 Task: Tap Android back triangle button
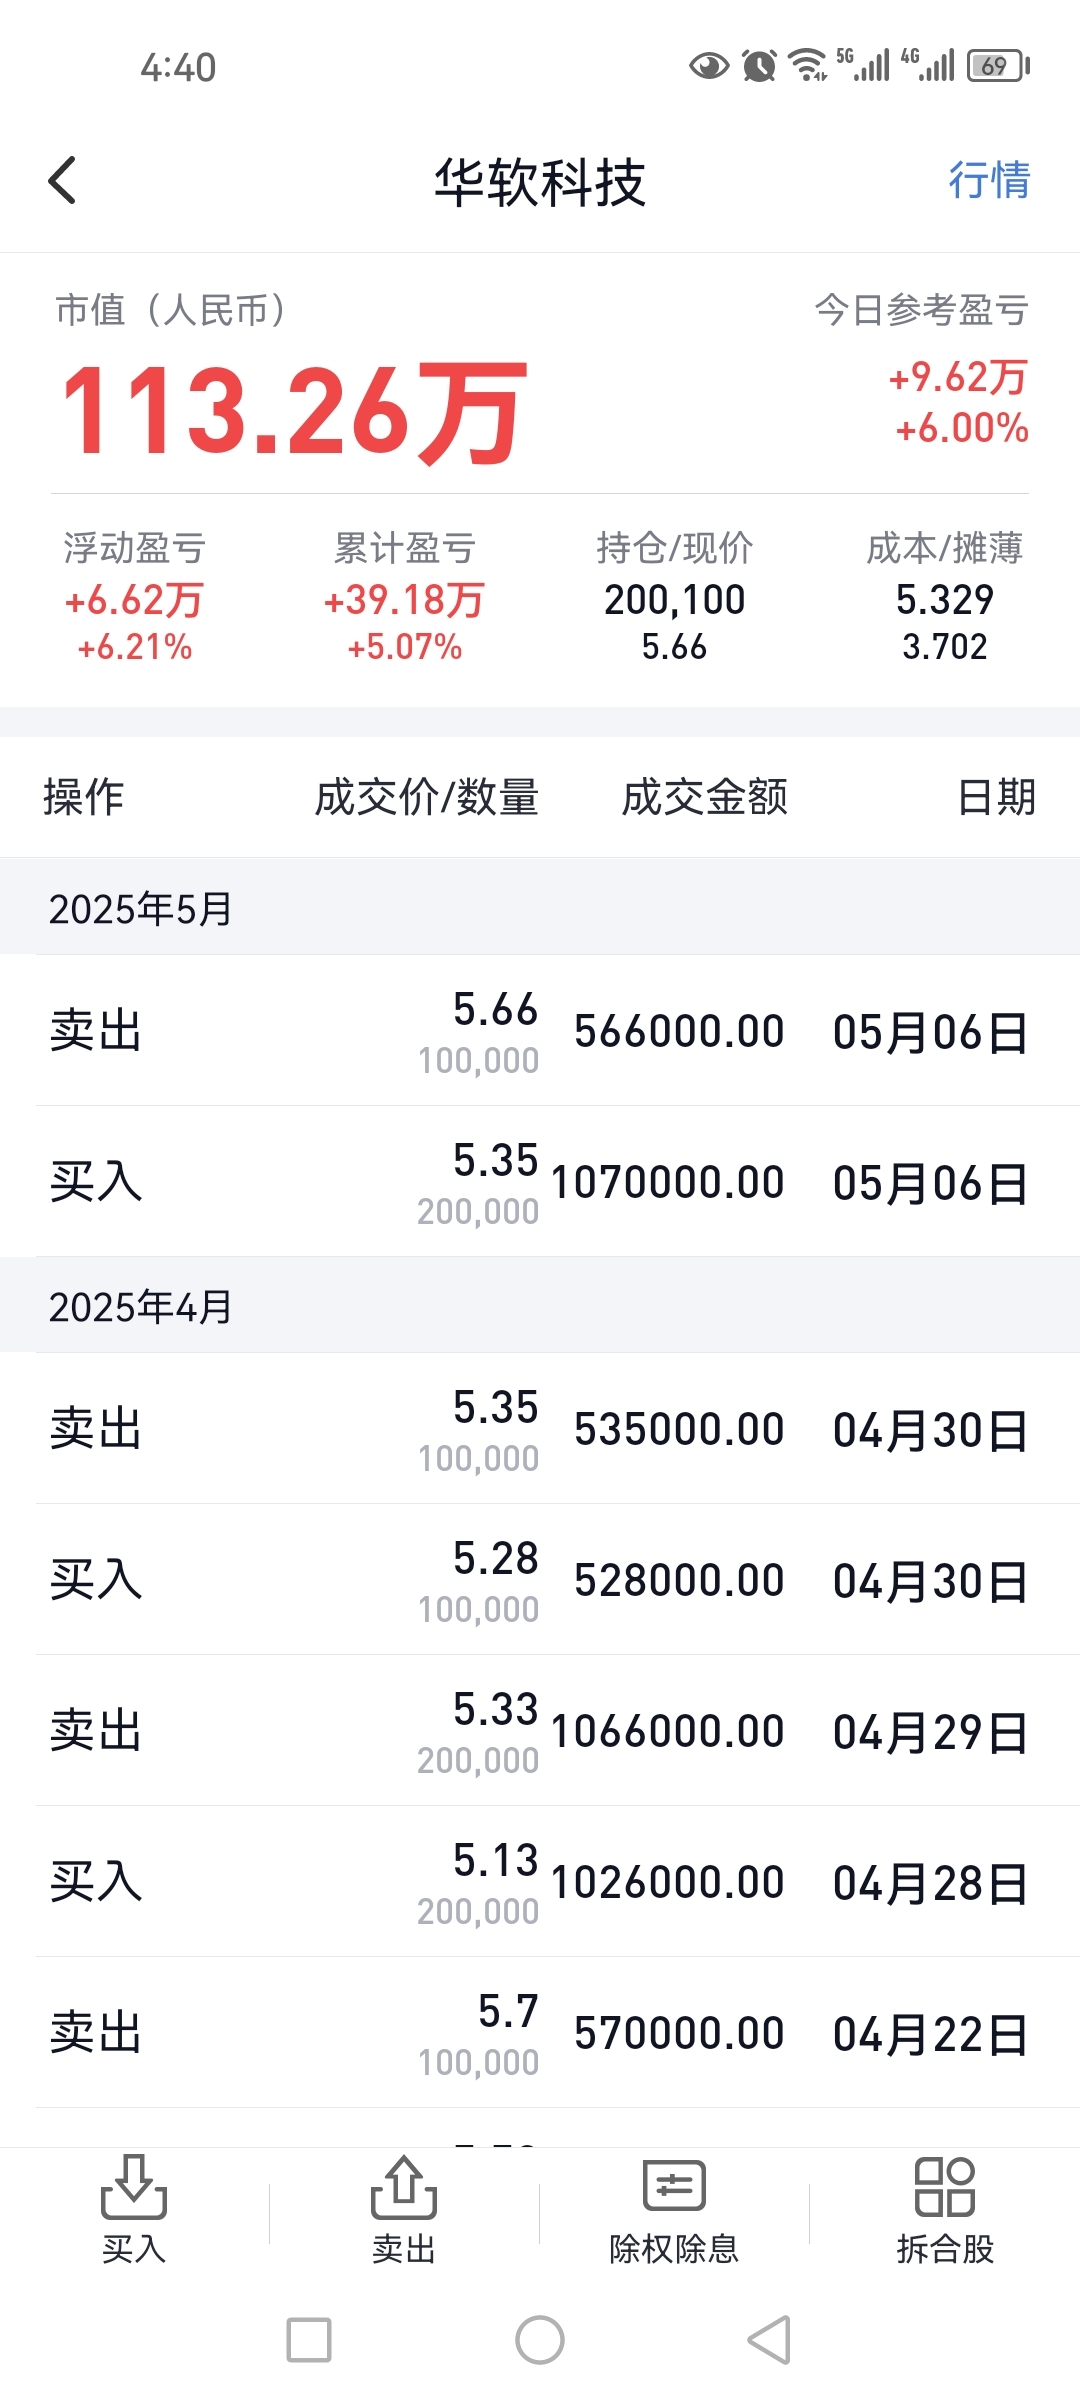pos(770,2340)
